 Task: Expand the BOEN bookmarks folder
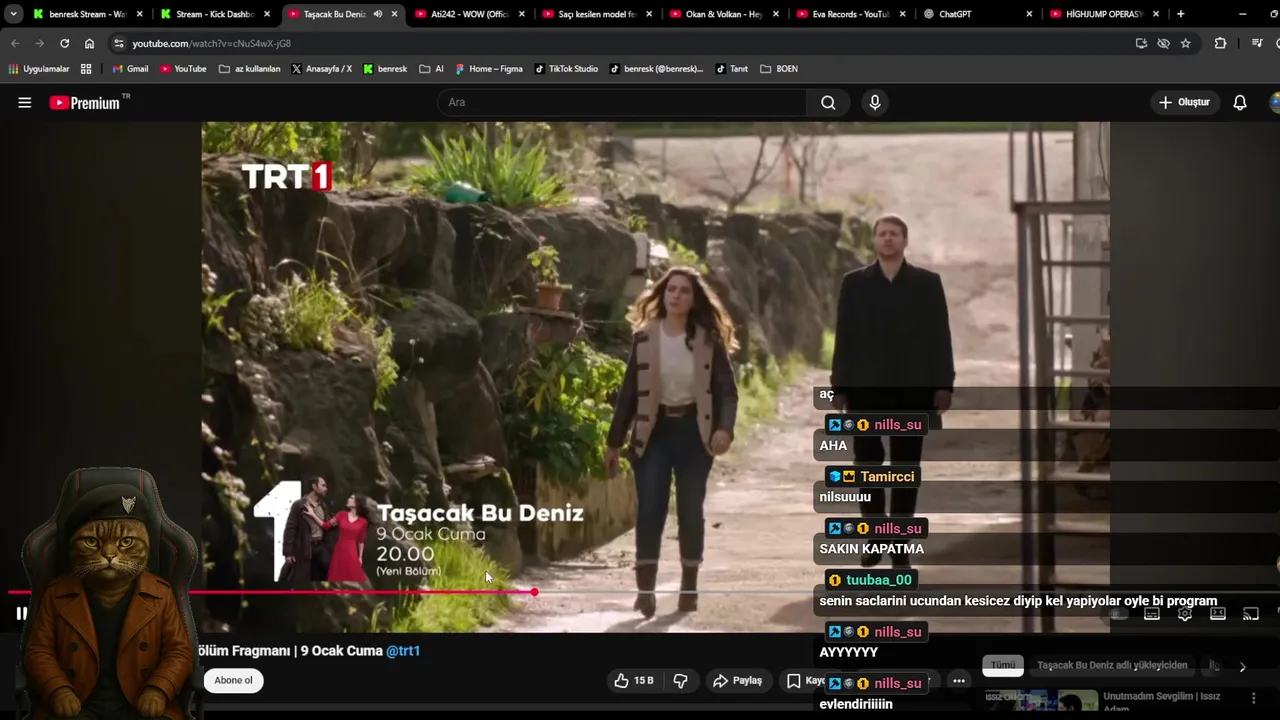[x=779, y=69]
